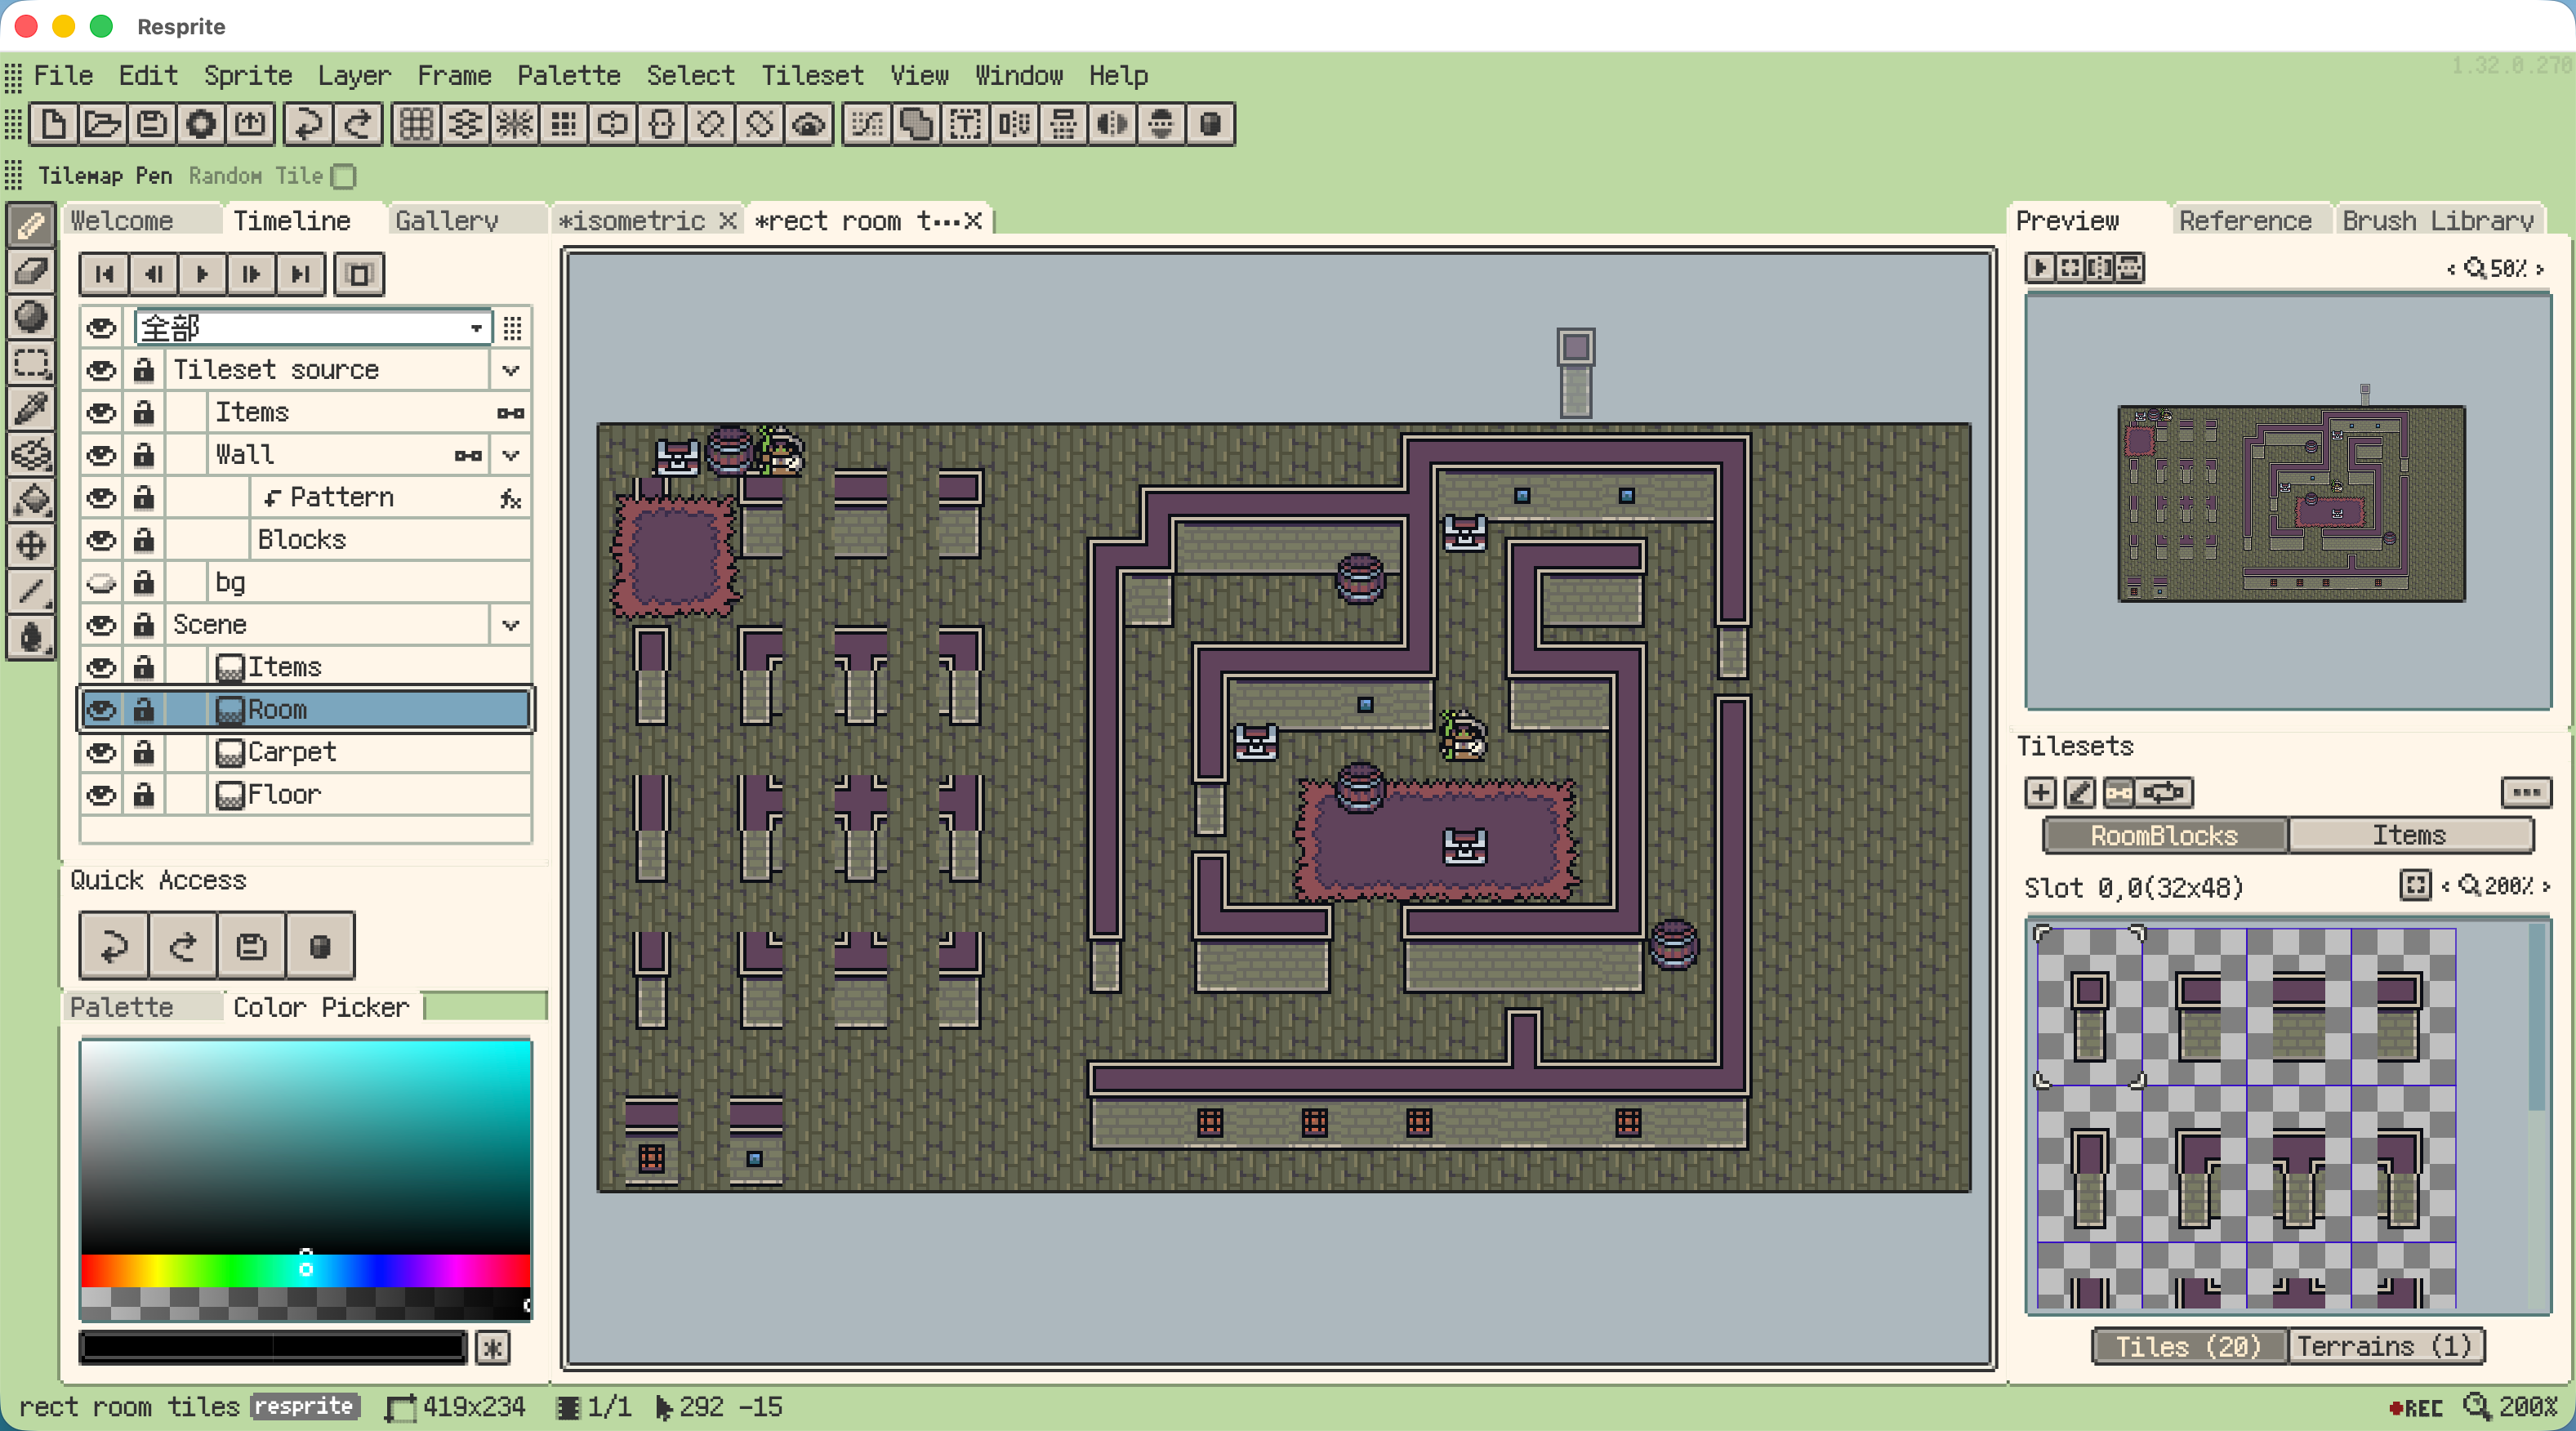Increase tileset zoom with arrow right of 200%
The height and width of the screenshot is (1431, 2576).
[x=2545, y=886]
